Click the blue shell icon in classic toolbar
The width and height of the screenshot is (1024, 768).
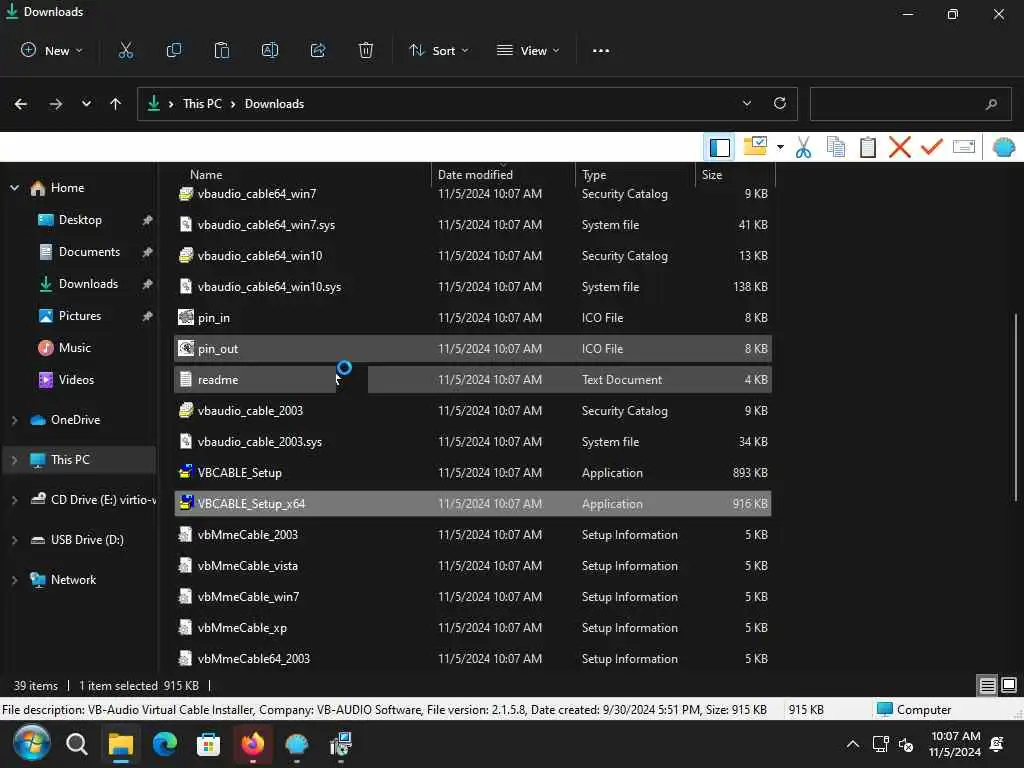tap(1003, 148)
